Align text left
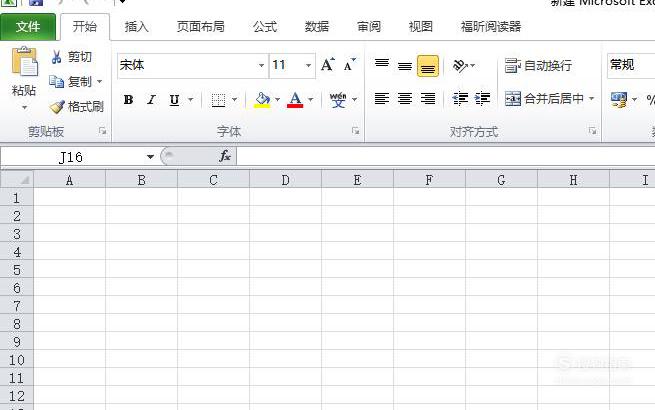 382,99
